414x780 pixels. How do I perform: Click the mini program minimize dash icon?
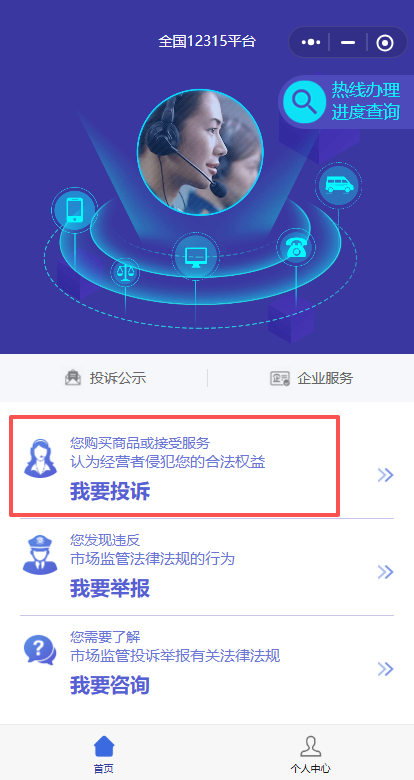(348, 43)
